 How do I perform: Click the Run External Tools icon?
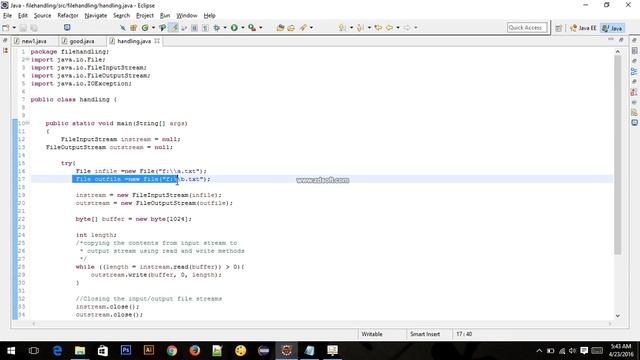(x=252, y=28)
